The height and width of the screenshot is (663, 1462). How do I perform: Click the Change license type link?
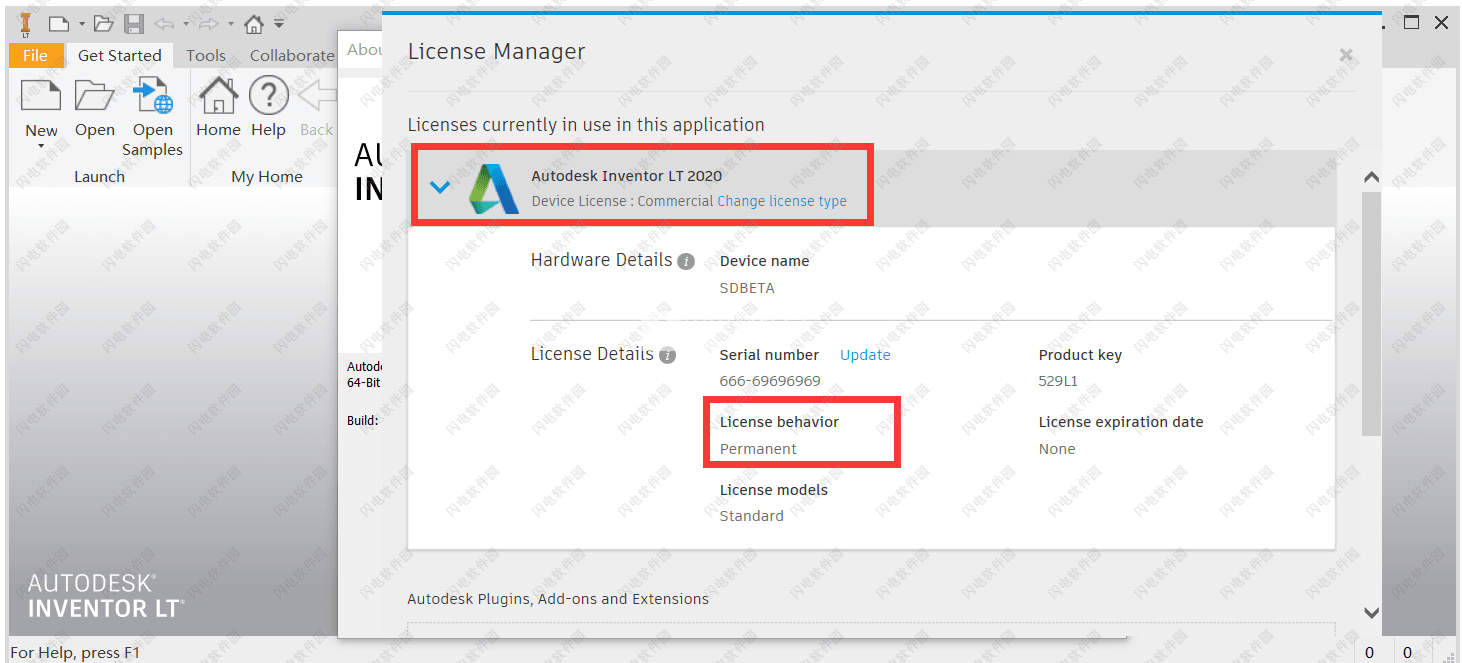click(782, 201)
